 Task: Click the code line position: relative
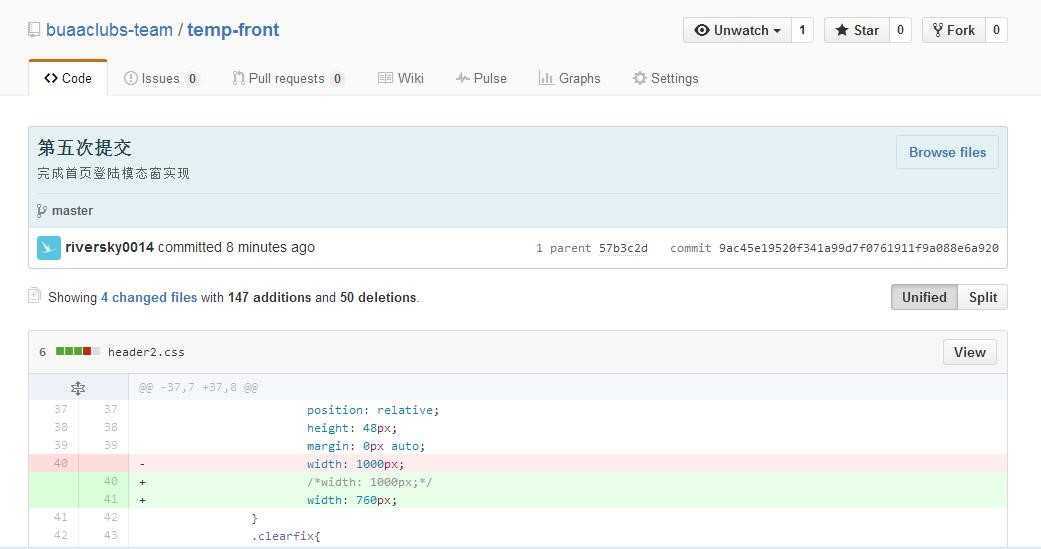coord(373,410)
